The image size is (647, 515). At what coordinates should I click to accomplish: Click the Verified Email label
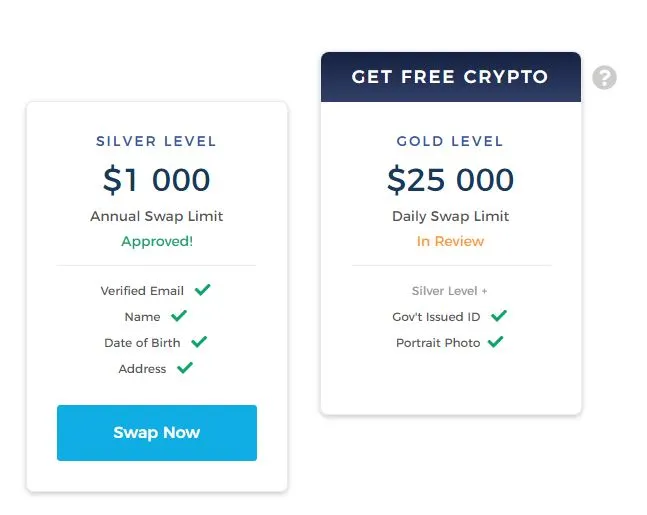click(142, 291)
